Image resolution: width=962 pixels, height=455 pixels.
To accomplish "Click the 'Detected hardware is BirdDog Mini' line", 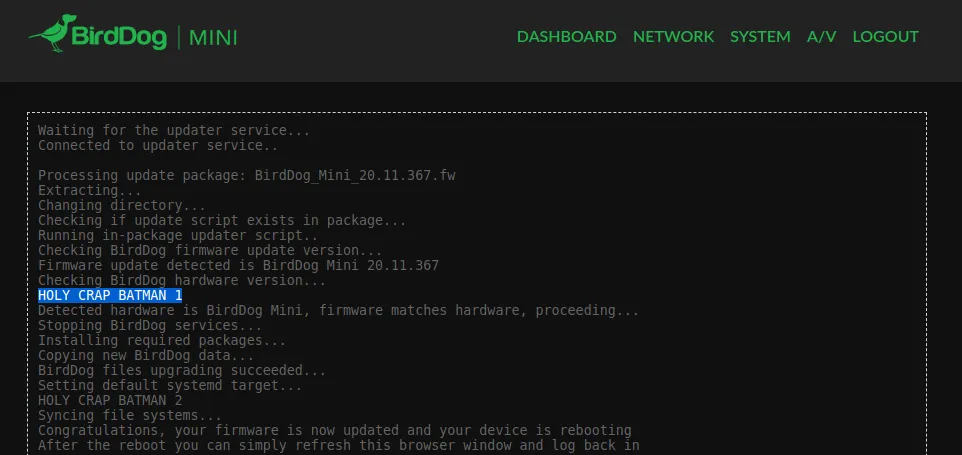I will pyautogui.click(x=338, y=310).
